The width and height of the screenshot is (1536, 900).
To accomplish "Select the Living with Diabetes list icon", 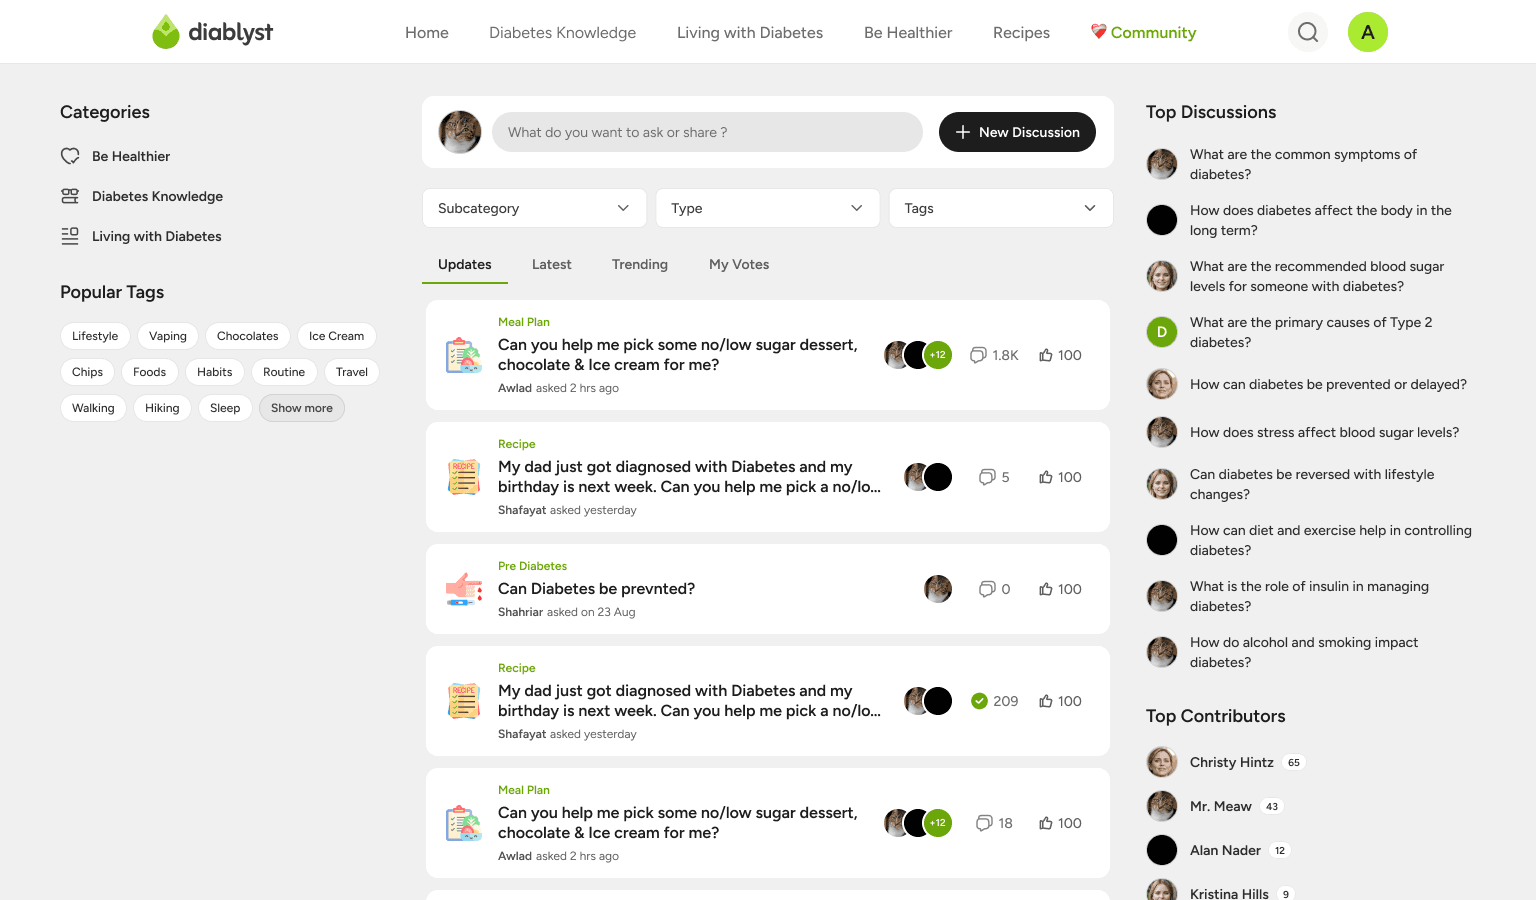I will pos(70,236).
